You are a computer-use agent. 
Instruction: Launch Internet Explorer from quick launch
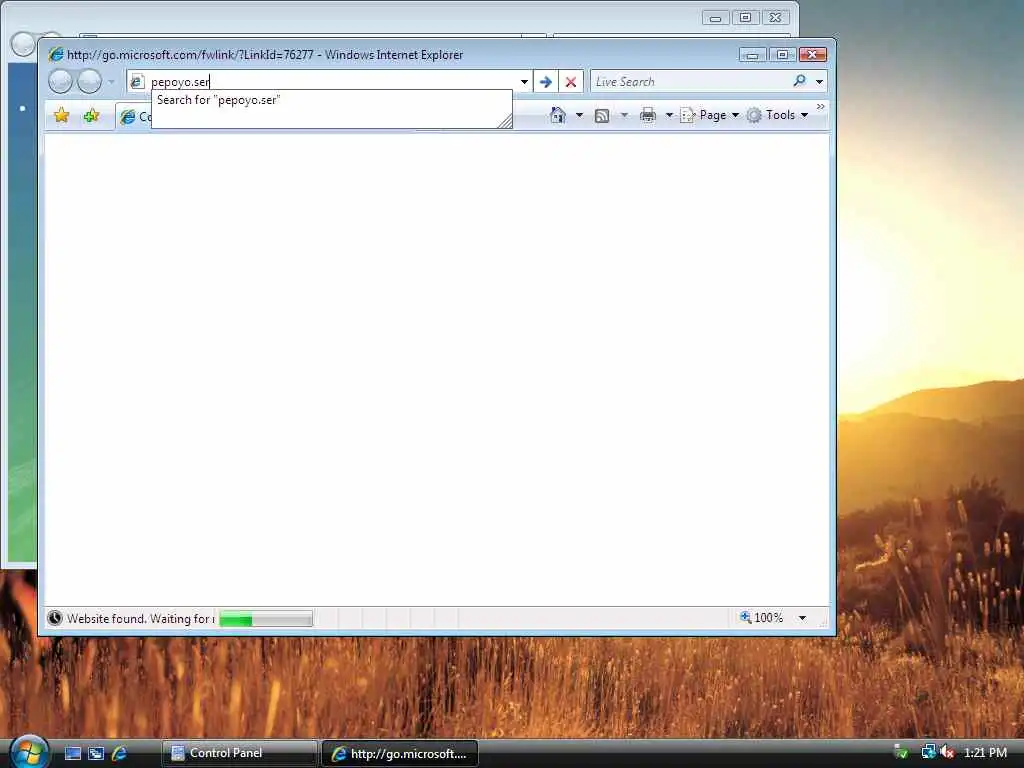pyautogui.click(x=120, y=753)
